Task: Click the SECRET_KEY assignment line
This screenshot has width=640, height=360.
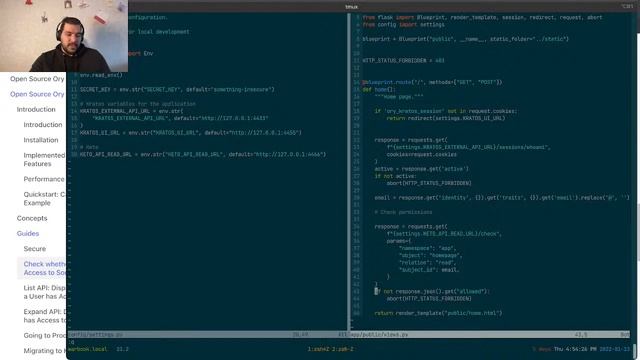Action: click(x=177, y=89)
